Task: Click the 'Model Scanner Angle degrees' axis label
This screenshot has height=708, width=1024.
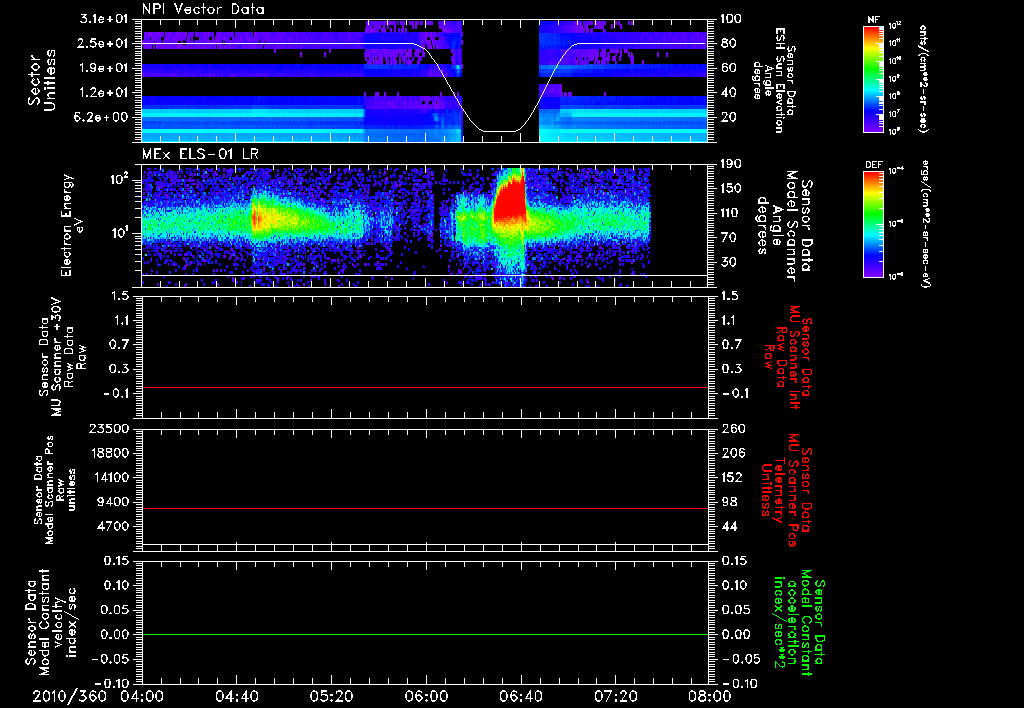Action: [784, 226]
